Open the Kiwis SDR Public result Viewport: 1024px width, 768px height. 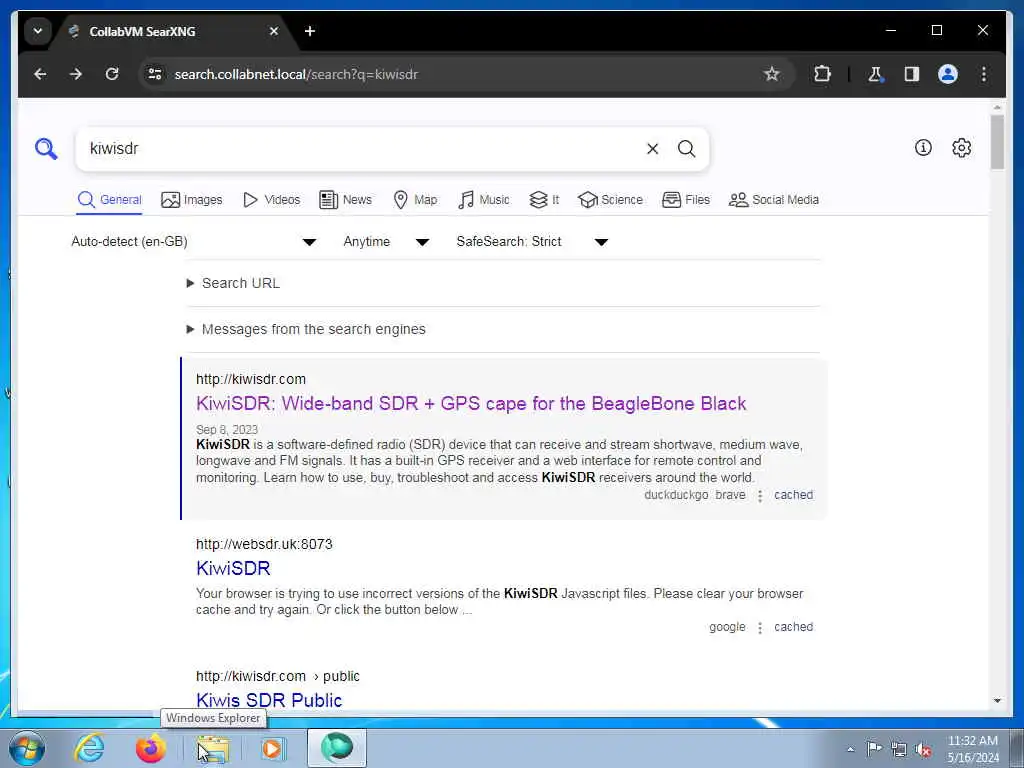(x=269, y=700)
